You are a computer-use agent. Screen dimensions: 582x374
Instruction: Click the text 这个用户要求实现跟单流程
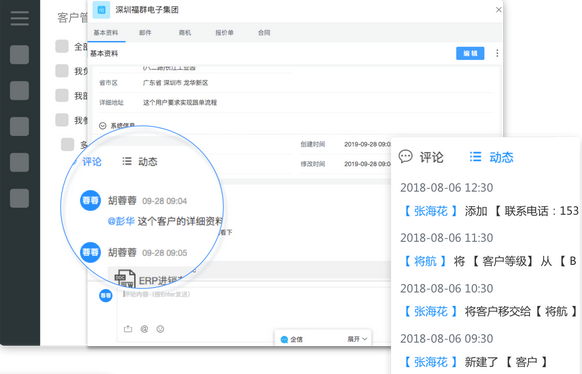click(180, 102)
